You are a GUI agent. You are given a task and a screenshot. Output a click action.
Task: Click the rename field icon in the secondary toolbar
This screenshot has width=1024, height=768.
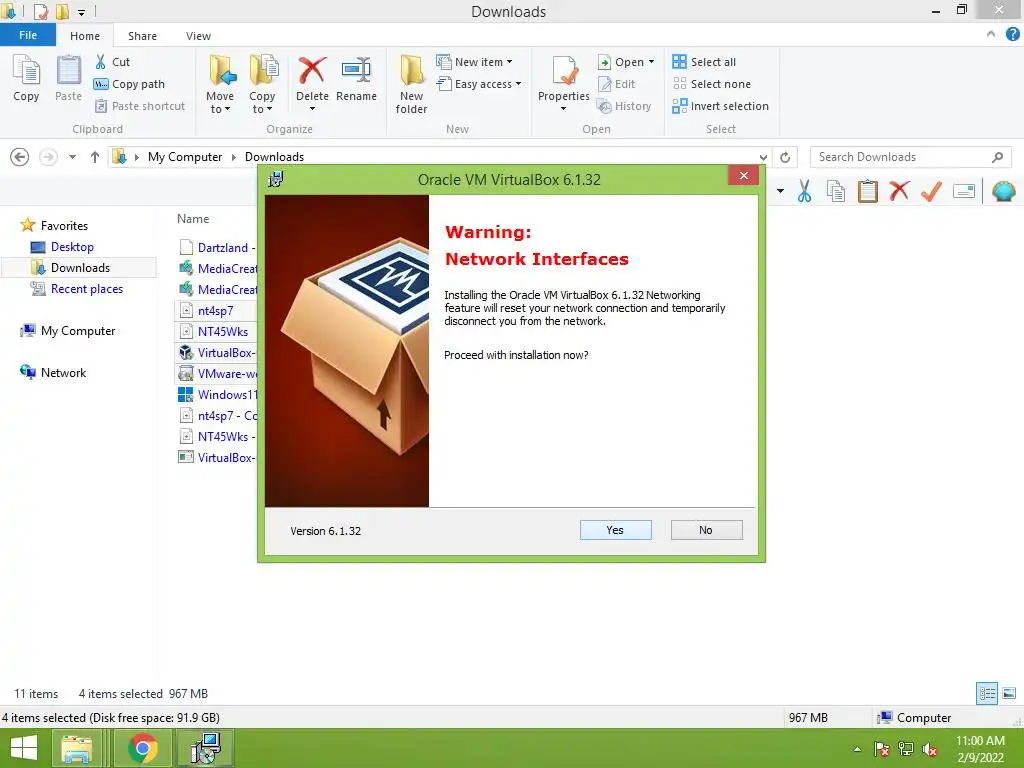(964, 191)
